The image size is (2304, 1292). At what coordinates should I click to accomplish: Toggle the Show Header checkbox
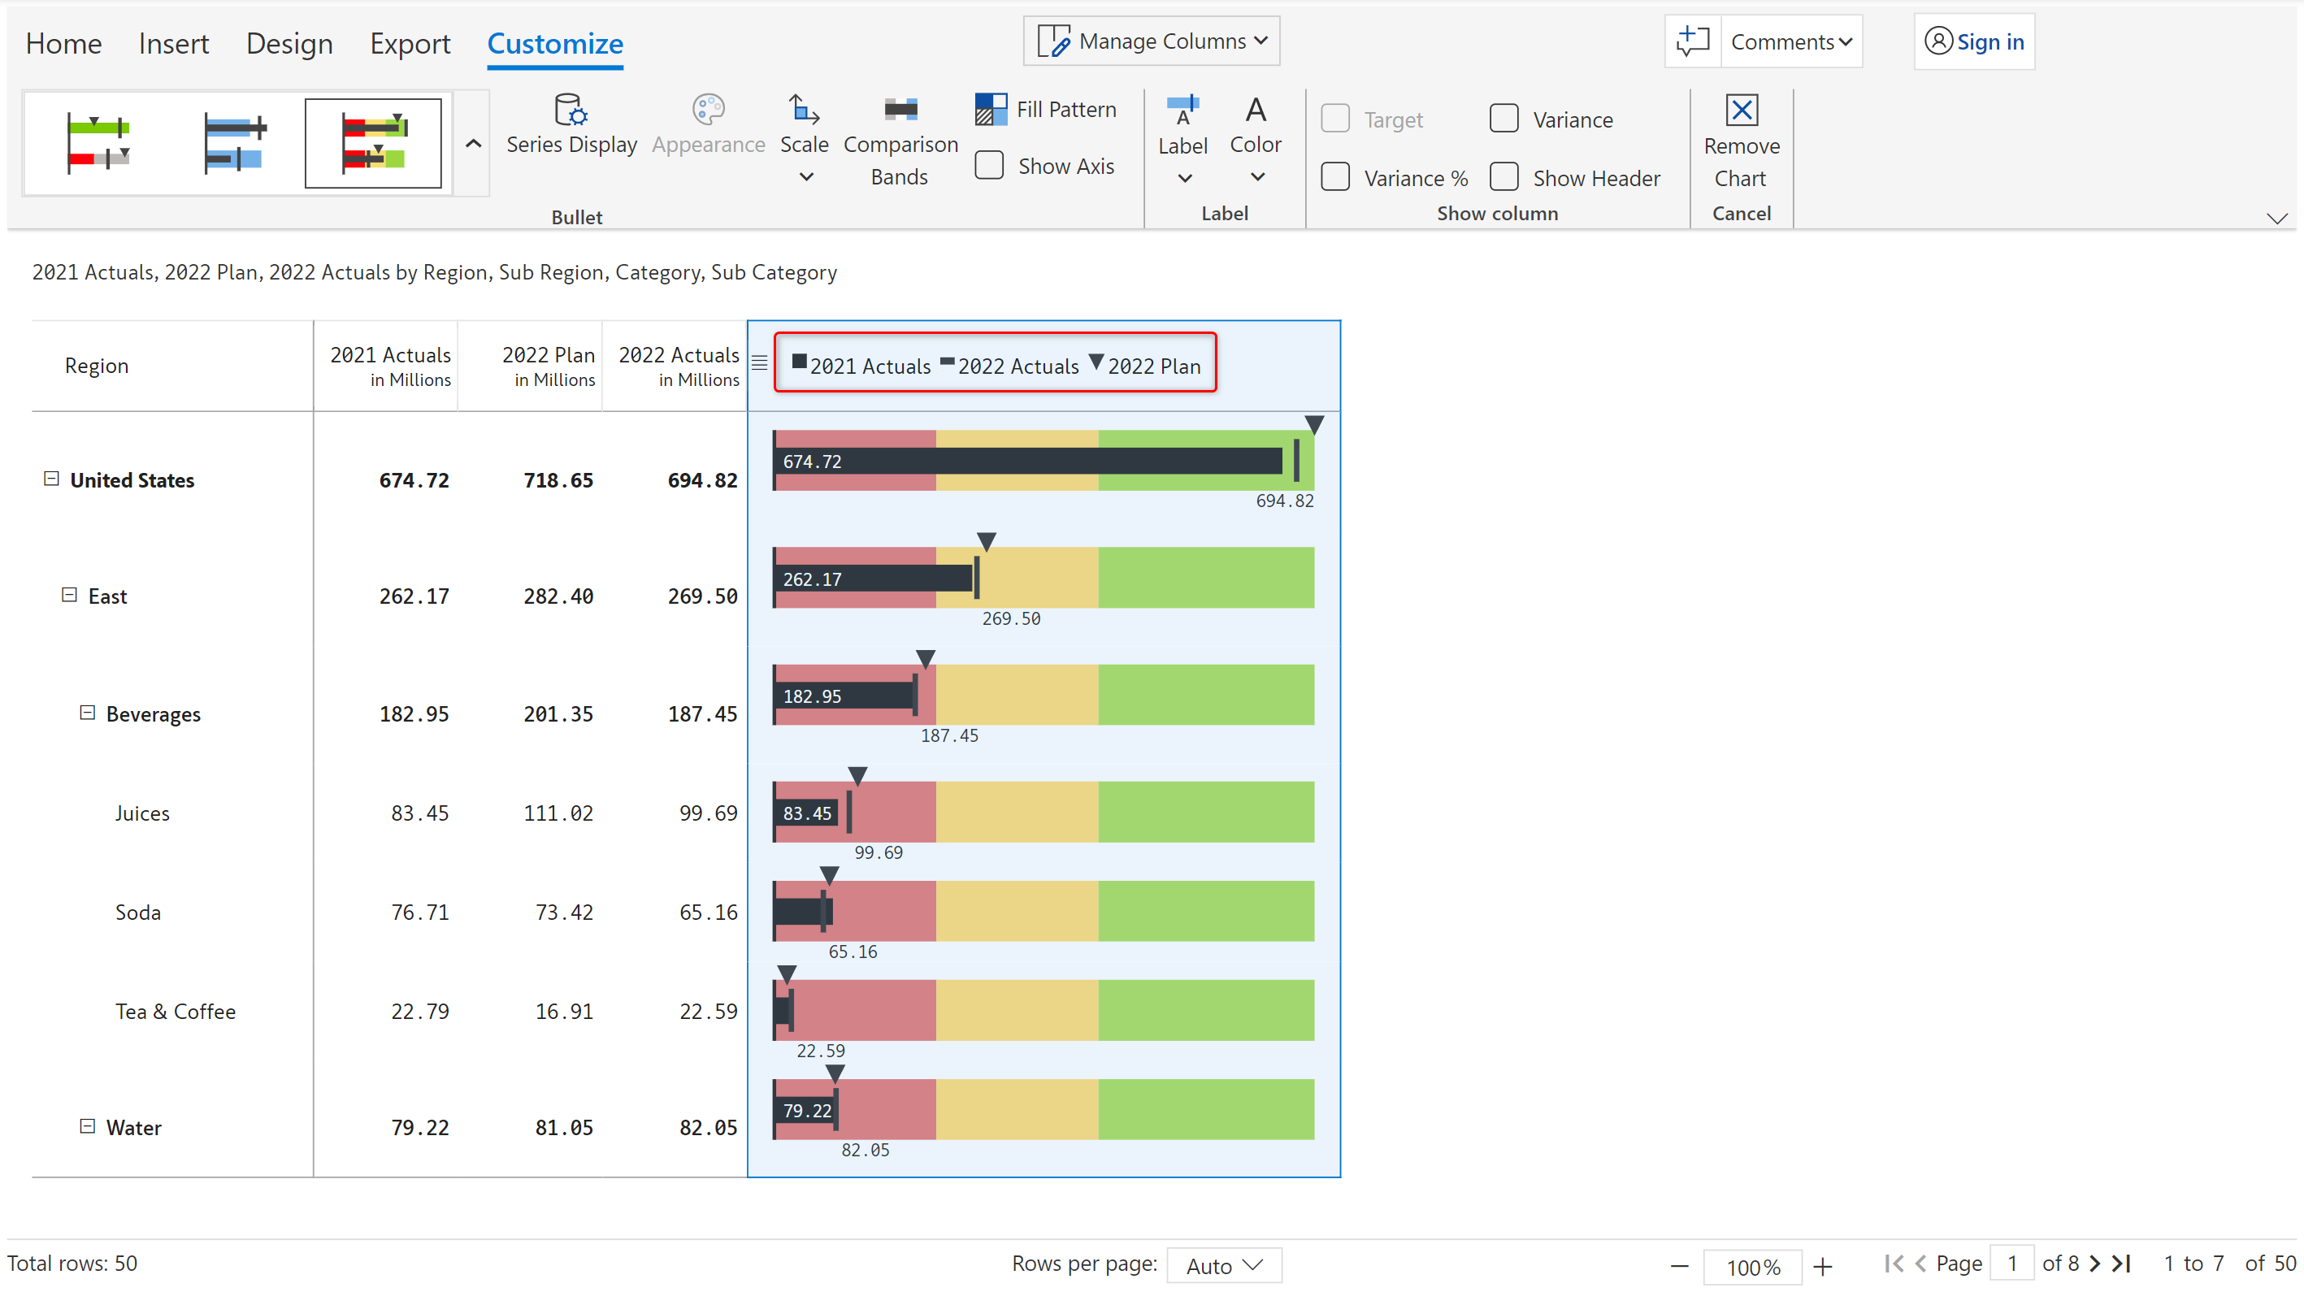(x=1503, y=177)
